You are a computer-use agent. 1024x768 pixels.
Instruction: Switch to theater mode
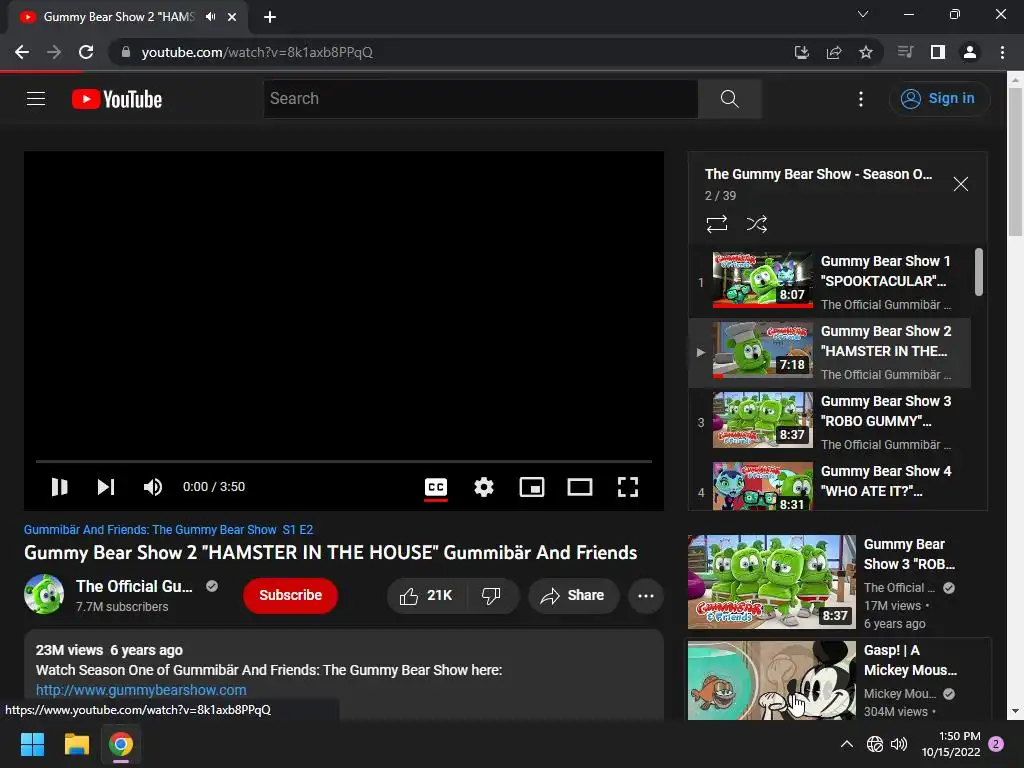tap(579, 487)
